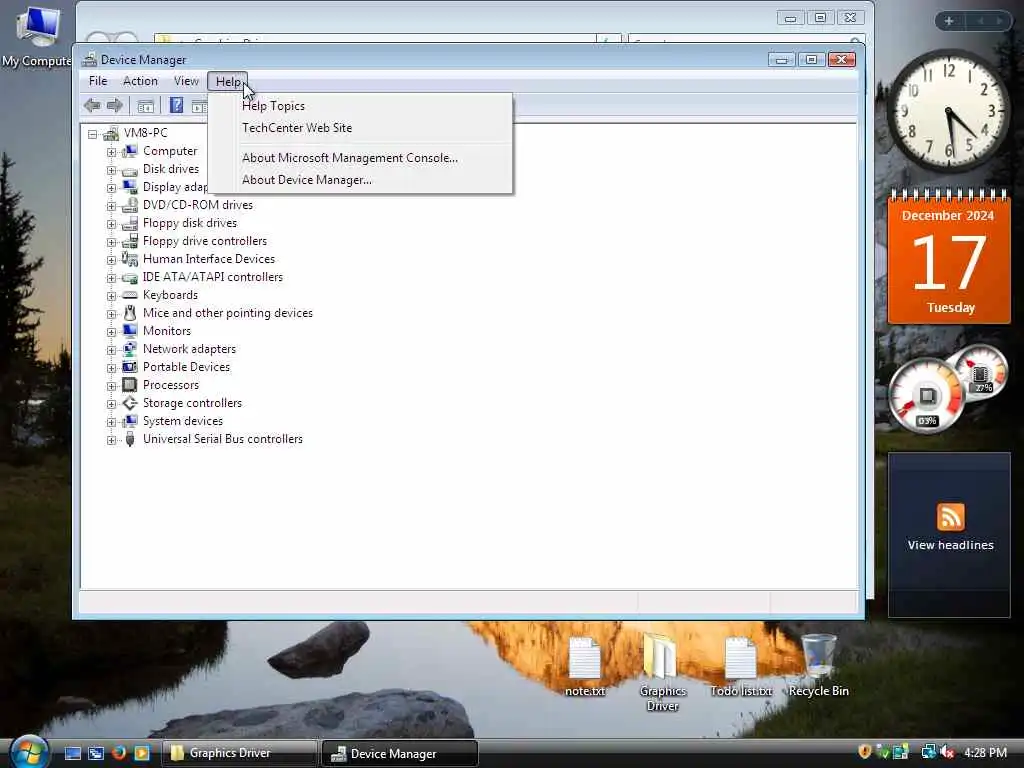Click the Keyboards category icon
This screenshot has width=1024, height=768.
(130, 295)
